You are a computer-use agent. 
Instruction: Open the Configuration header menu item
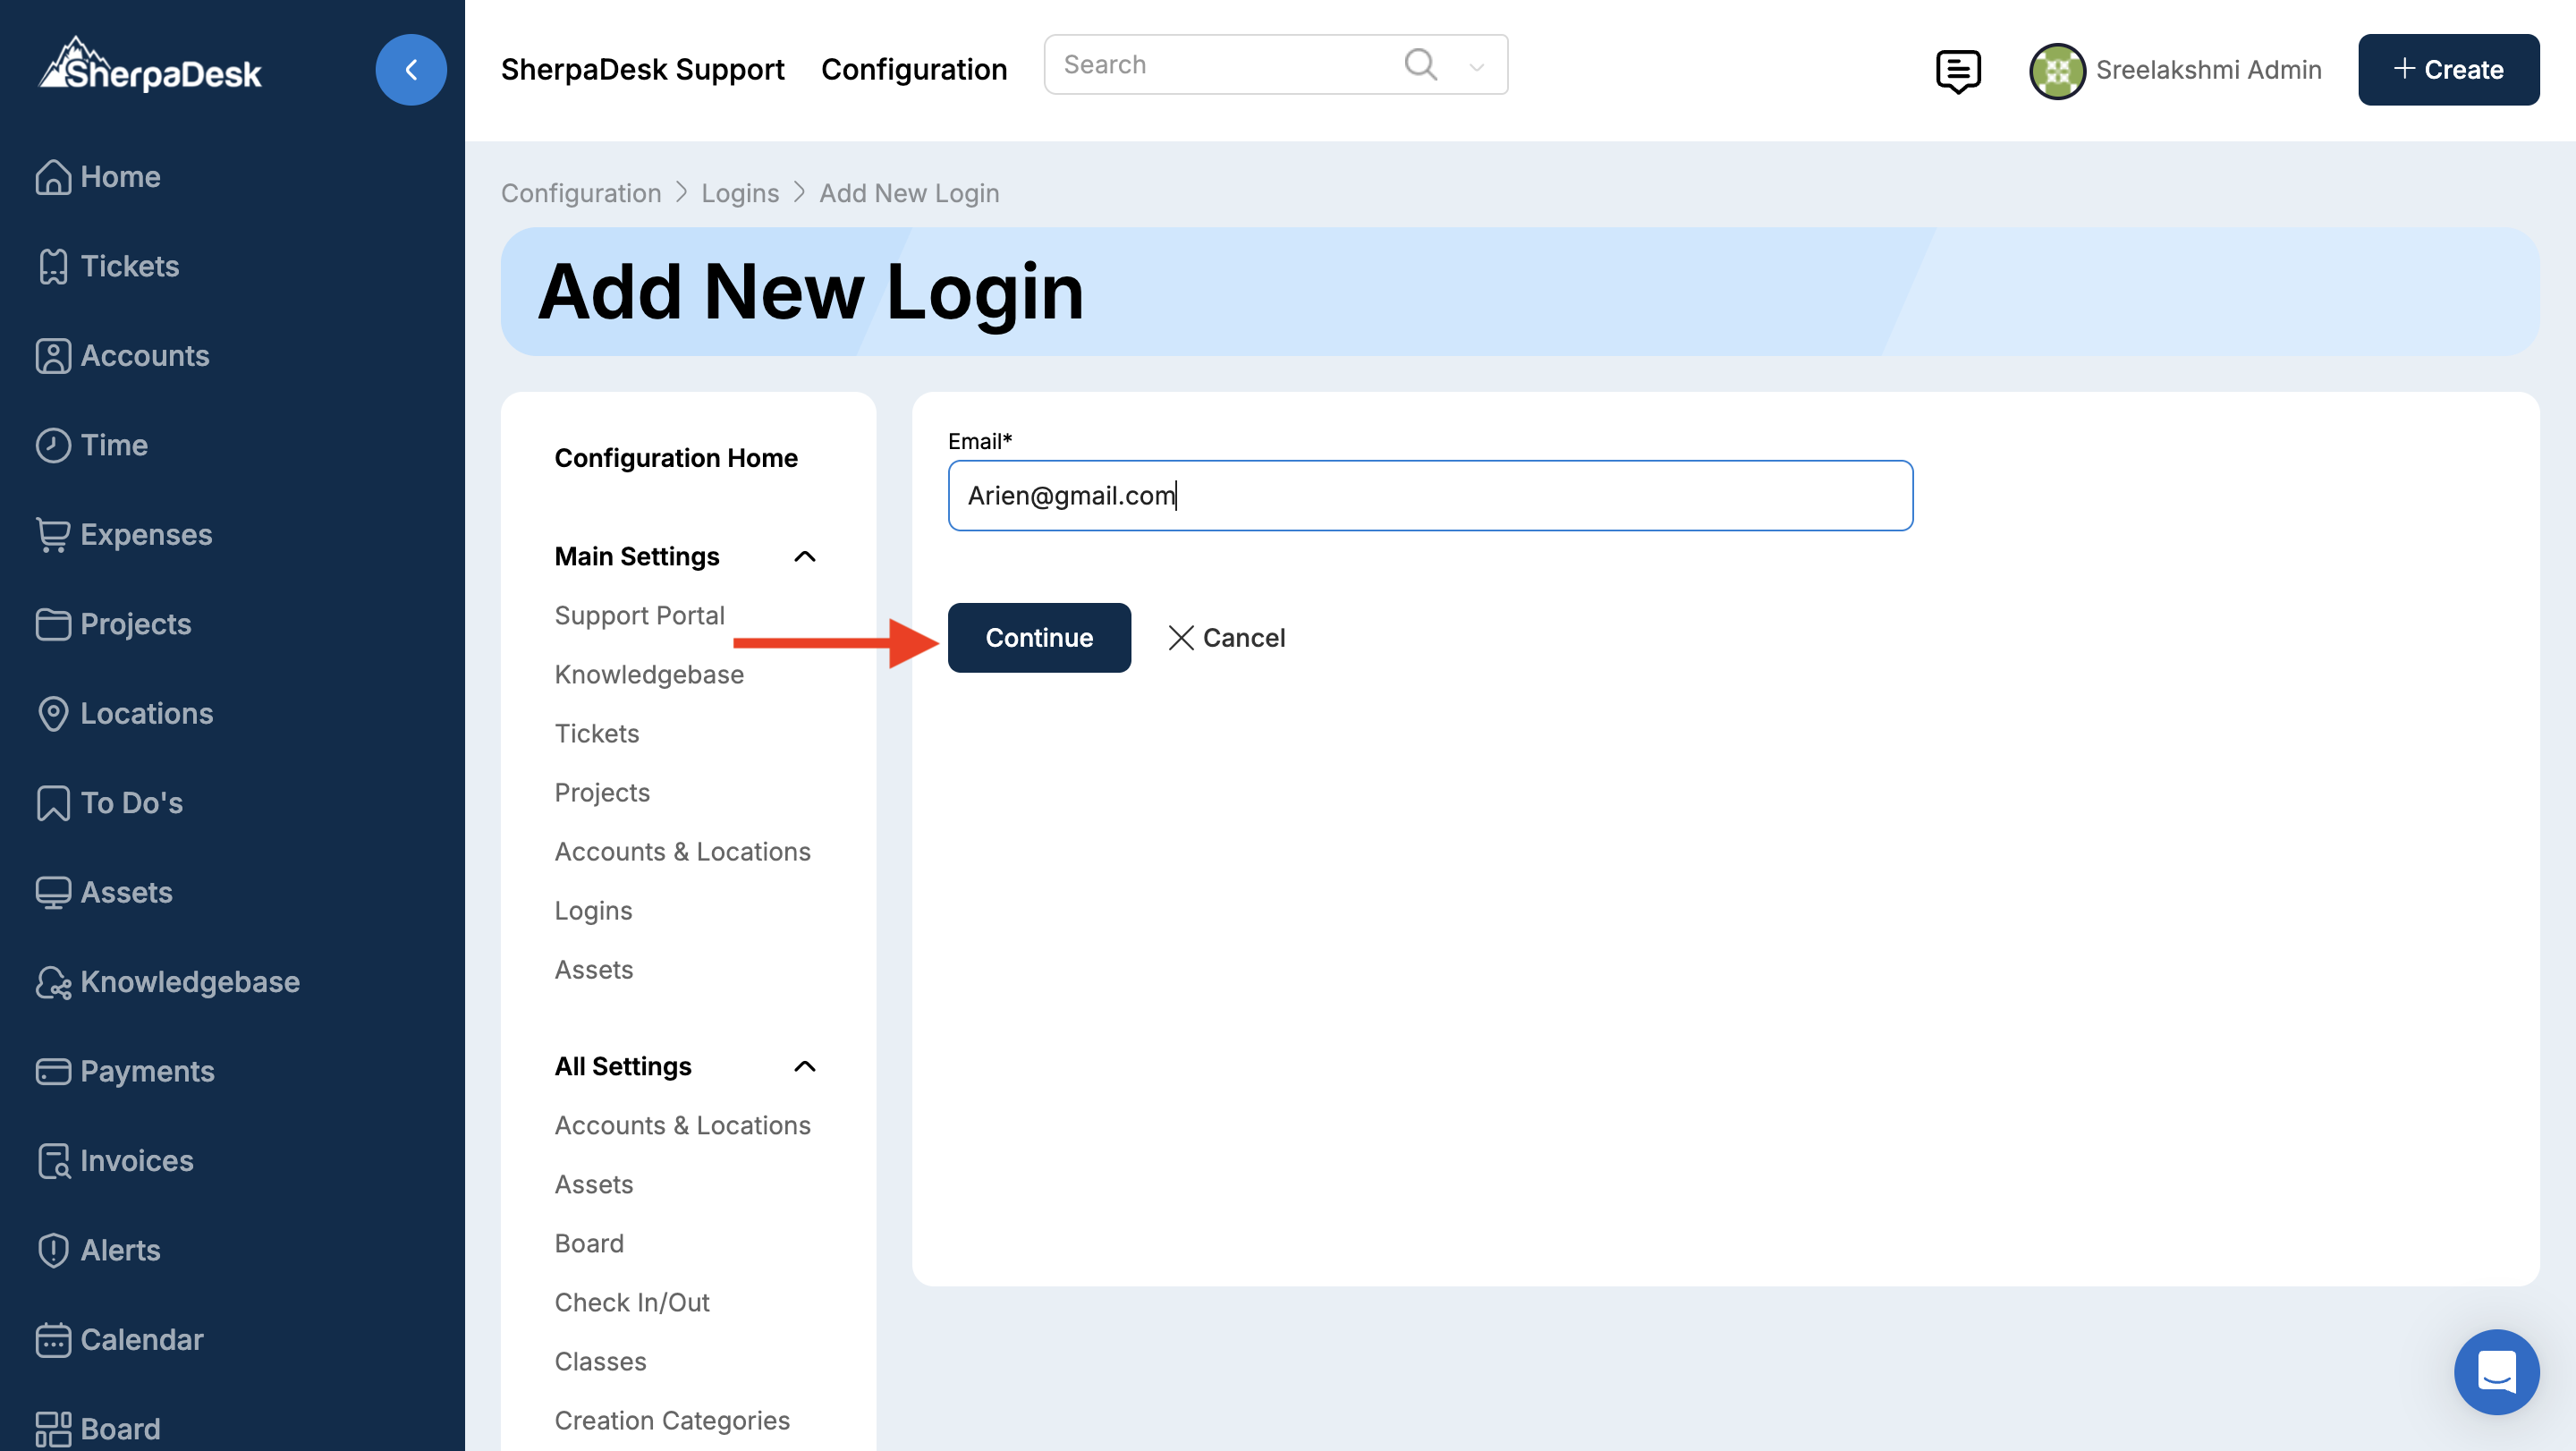913,70
